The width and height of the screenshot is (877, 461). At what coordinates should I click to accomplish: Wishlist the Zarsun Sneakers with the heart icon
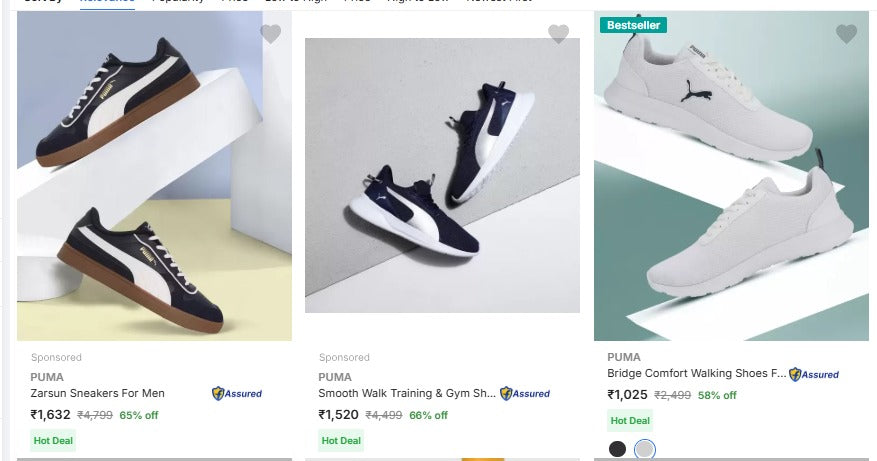point(270,34)
